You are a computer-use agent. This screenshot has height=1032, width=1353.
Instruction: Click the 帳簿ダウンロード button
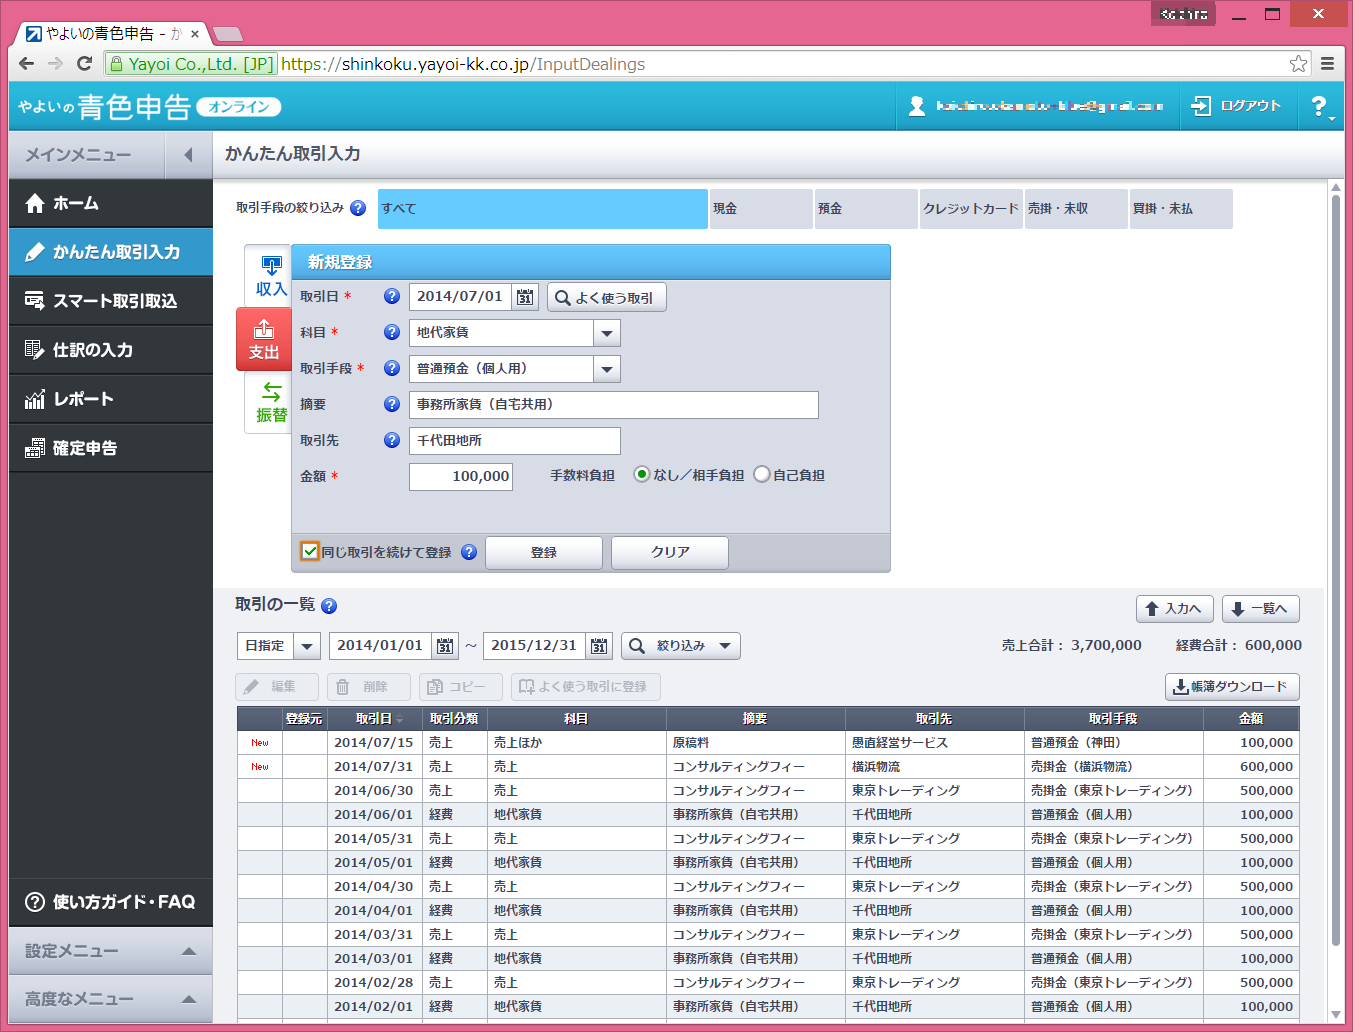1232,687
